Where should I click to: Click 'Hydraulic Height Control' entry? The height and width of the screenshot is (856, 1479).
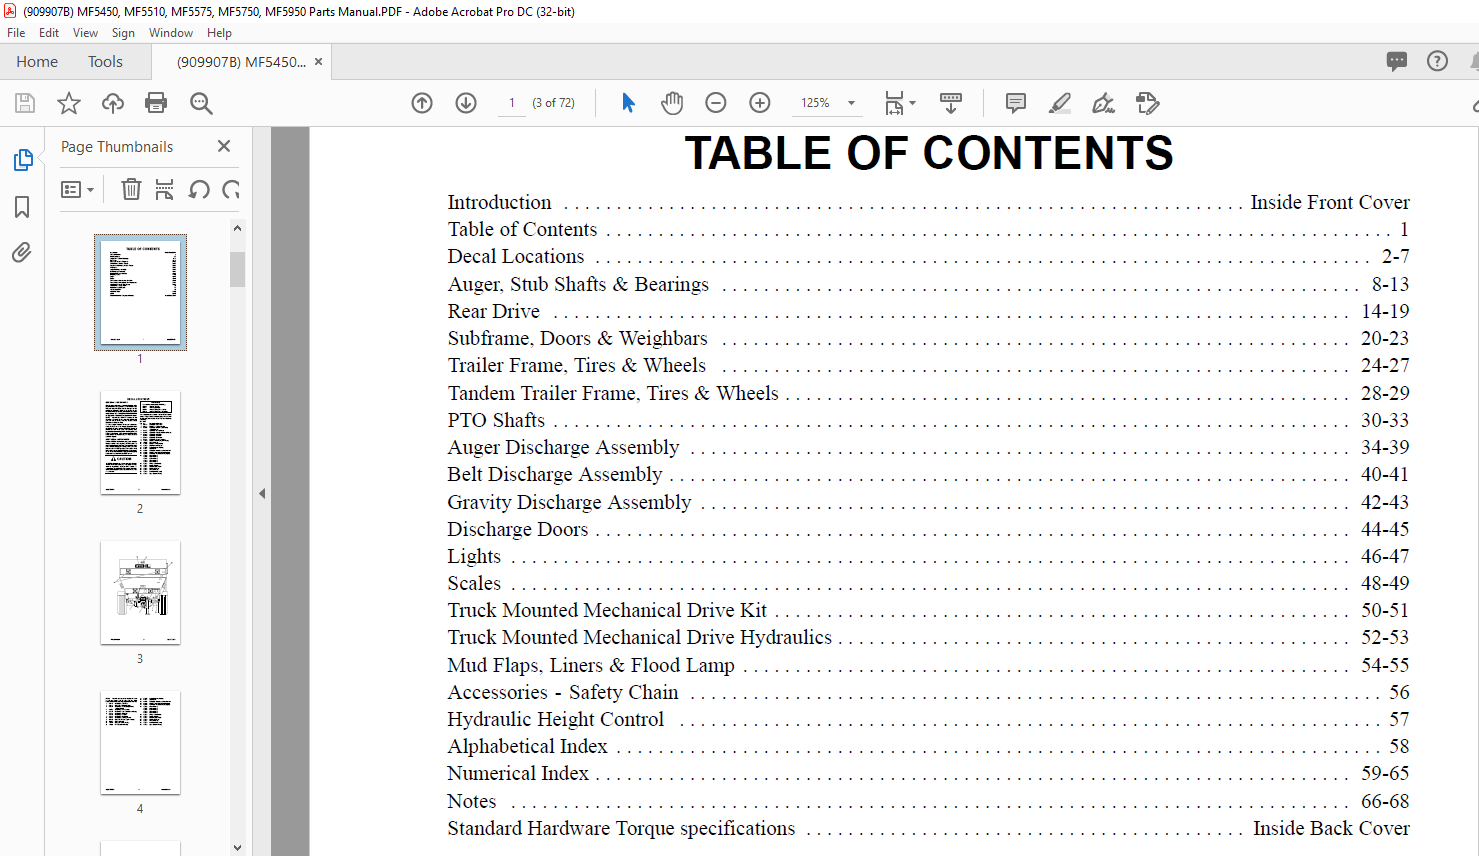[x=556, y=720]
